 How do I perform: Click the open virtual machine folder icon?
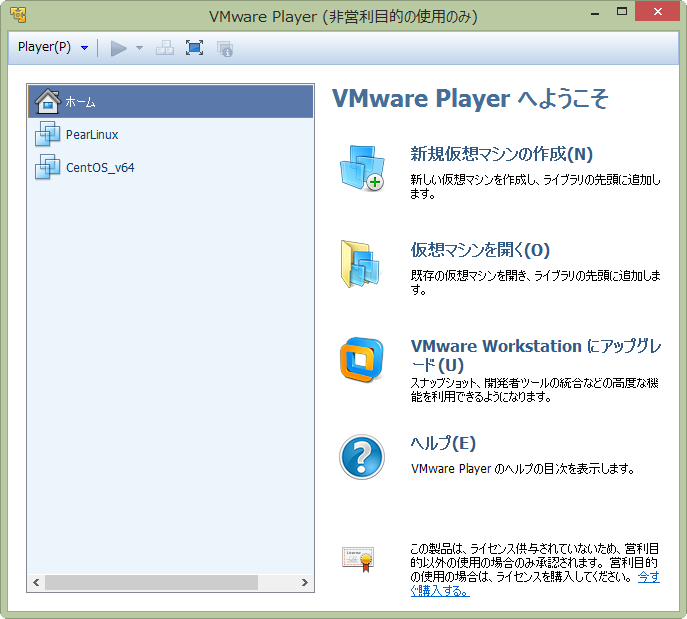[360, 264]
